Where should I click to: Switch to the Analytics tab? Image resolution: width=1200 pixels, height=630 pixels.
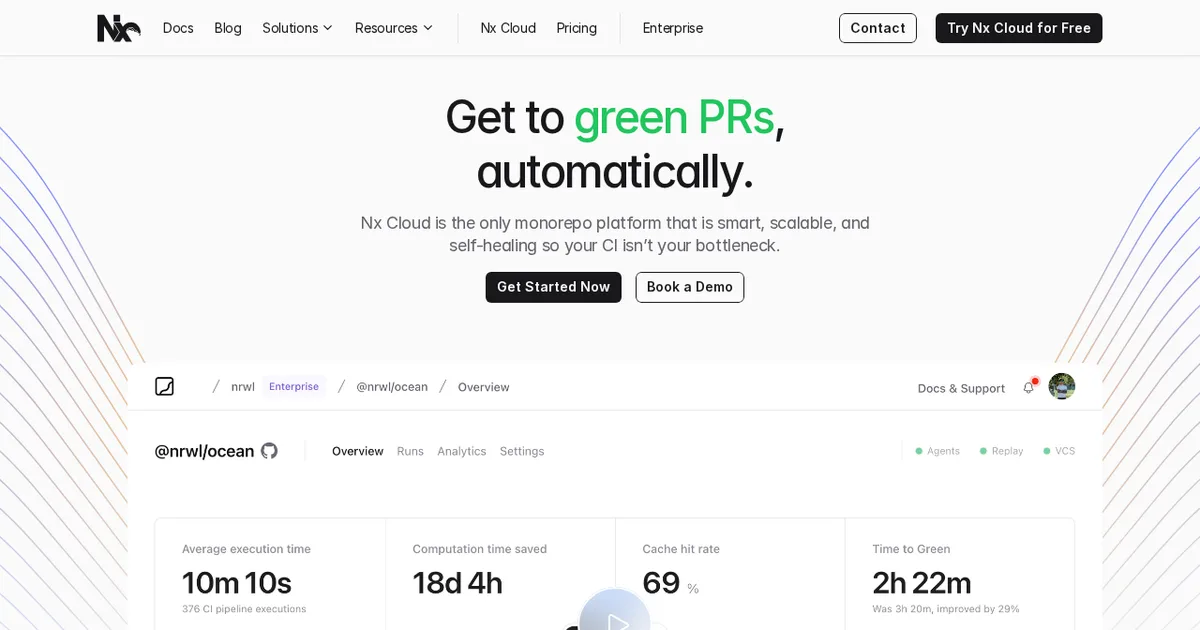tap(462, 451)
